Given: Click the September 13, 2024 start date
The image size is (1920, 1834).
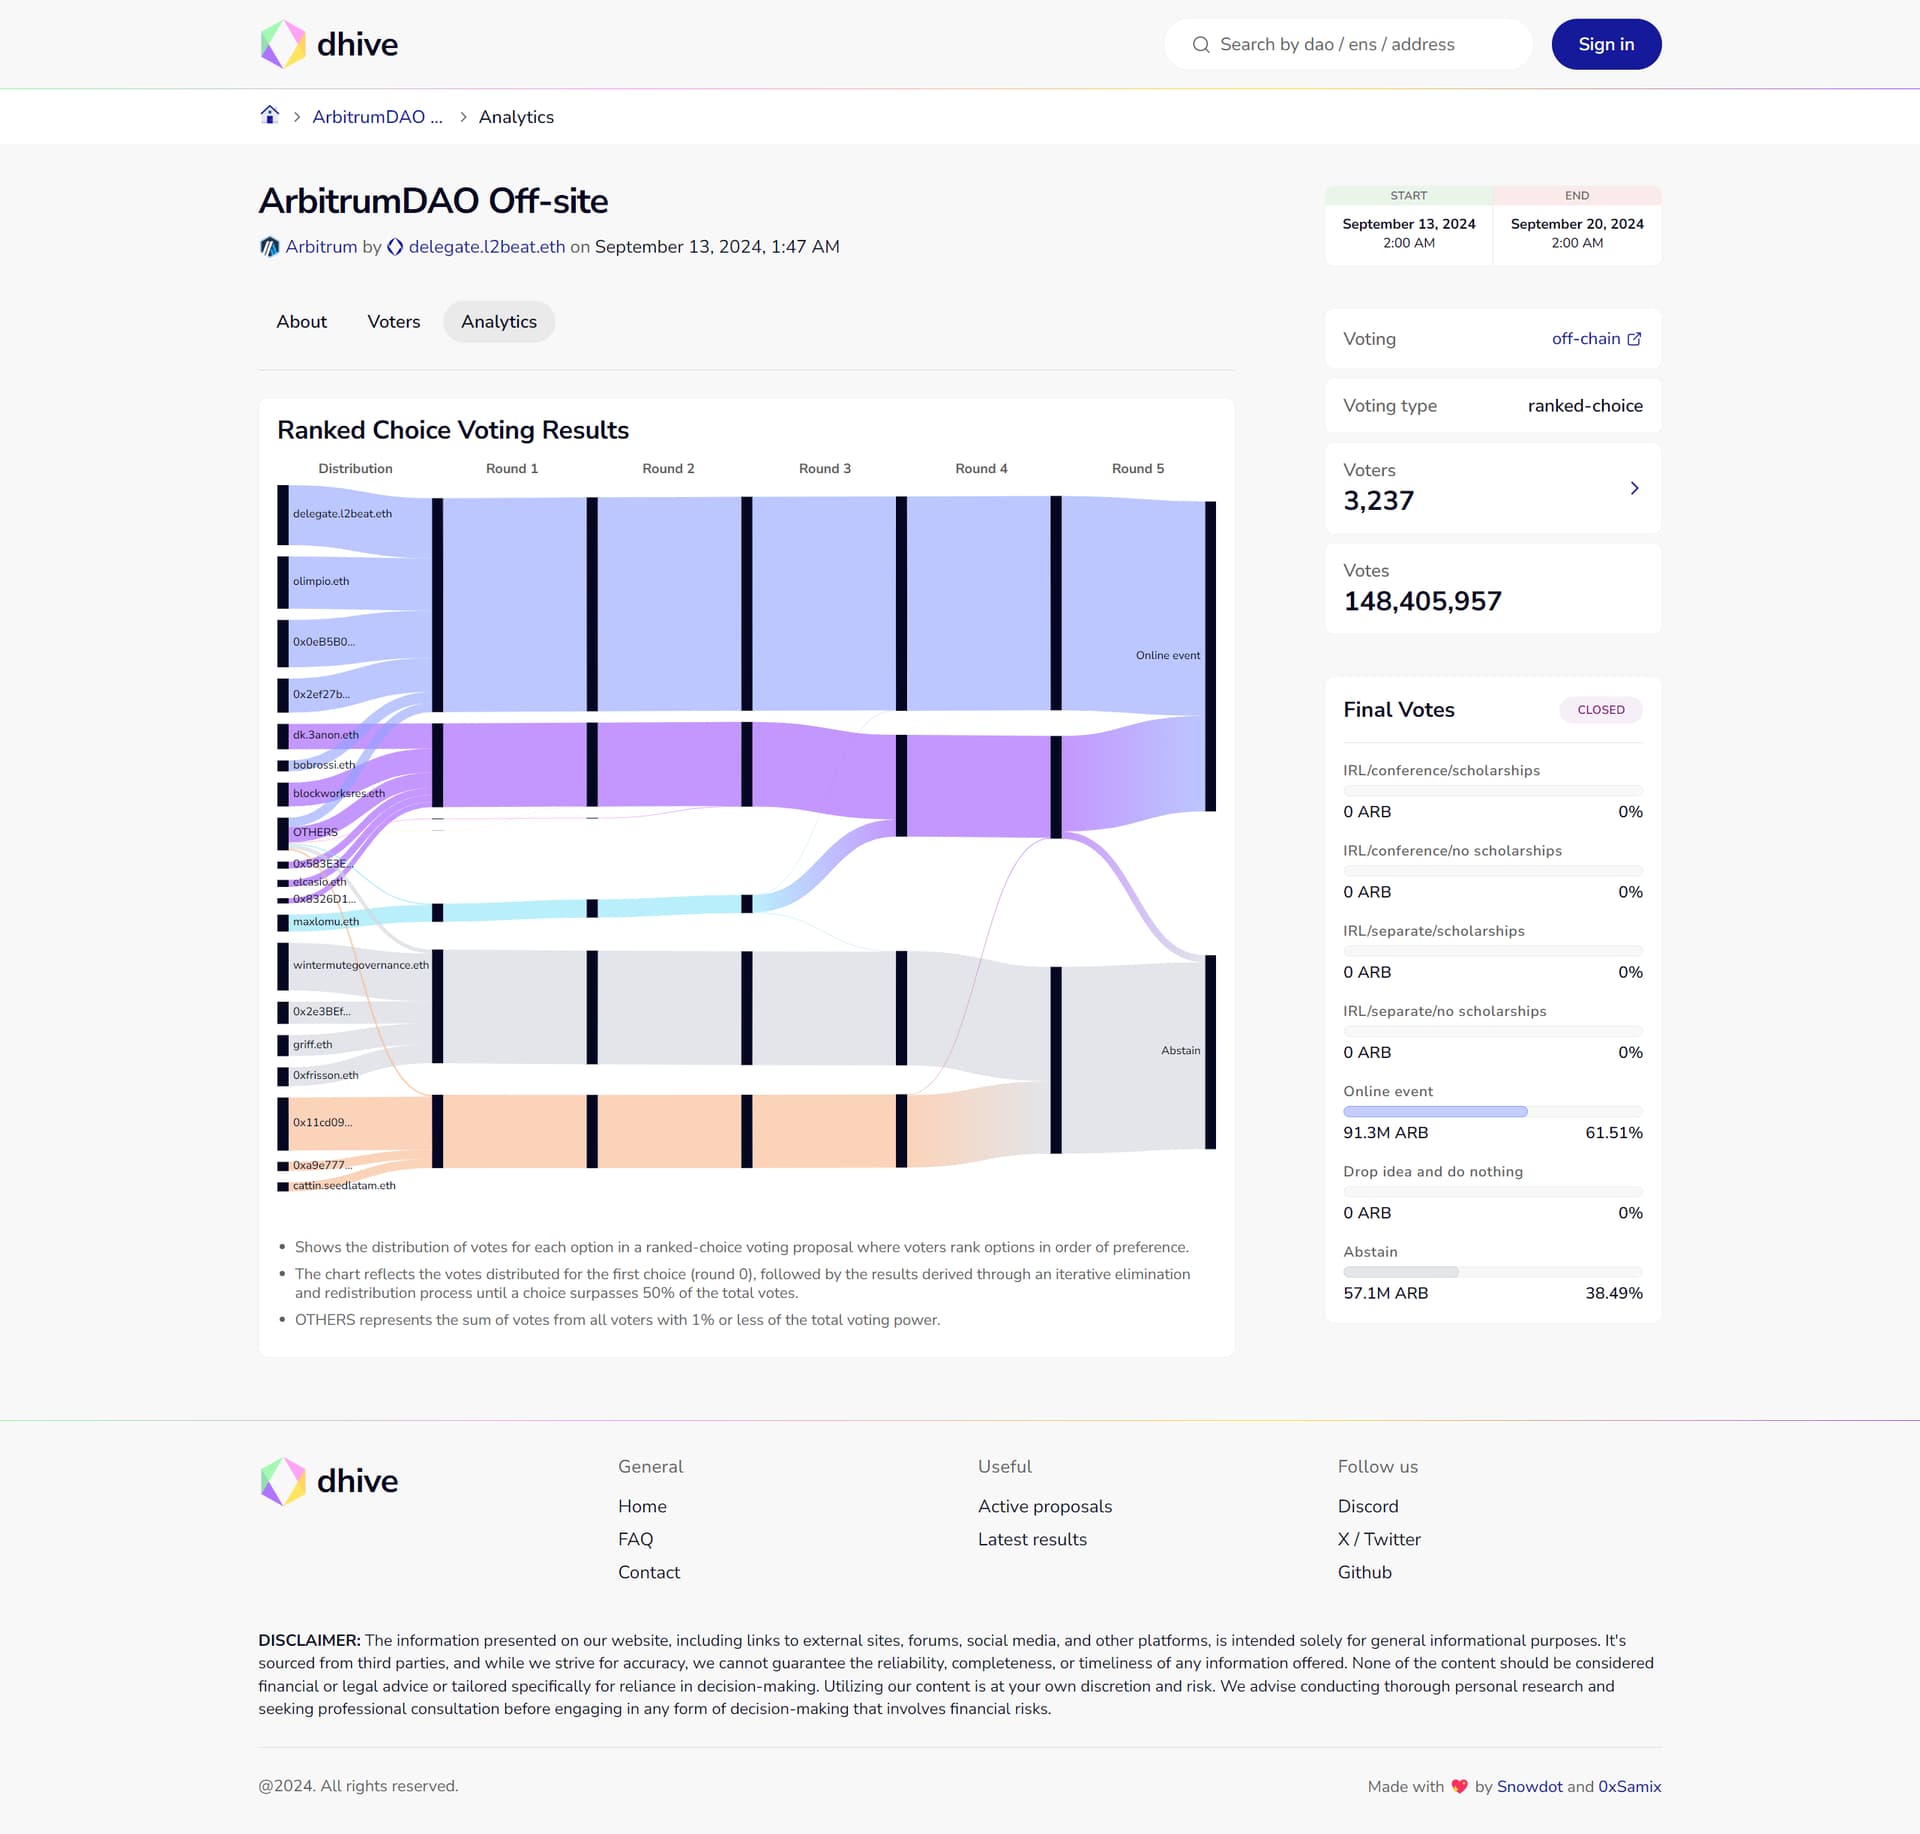Looking at the screenshot, I should point(1408,224).
